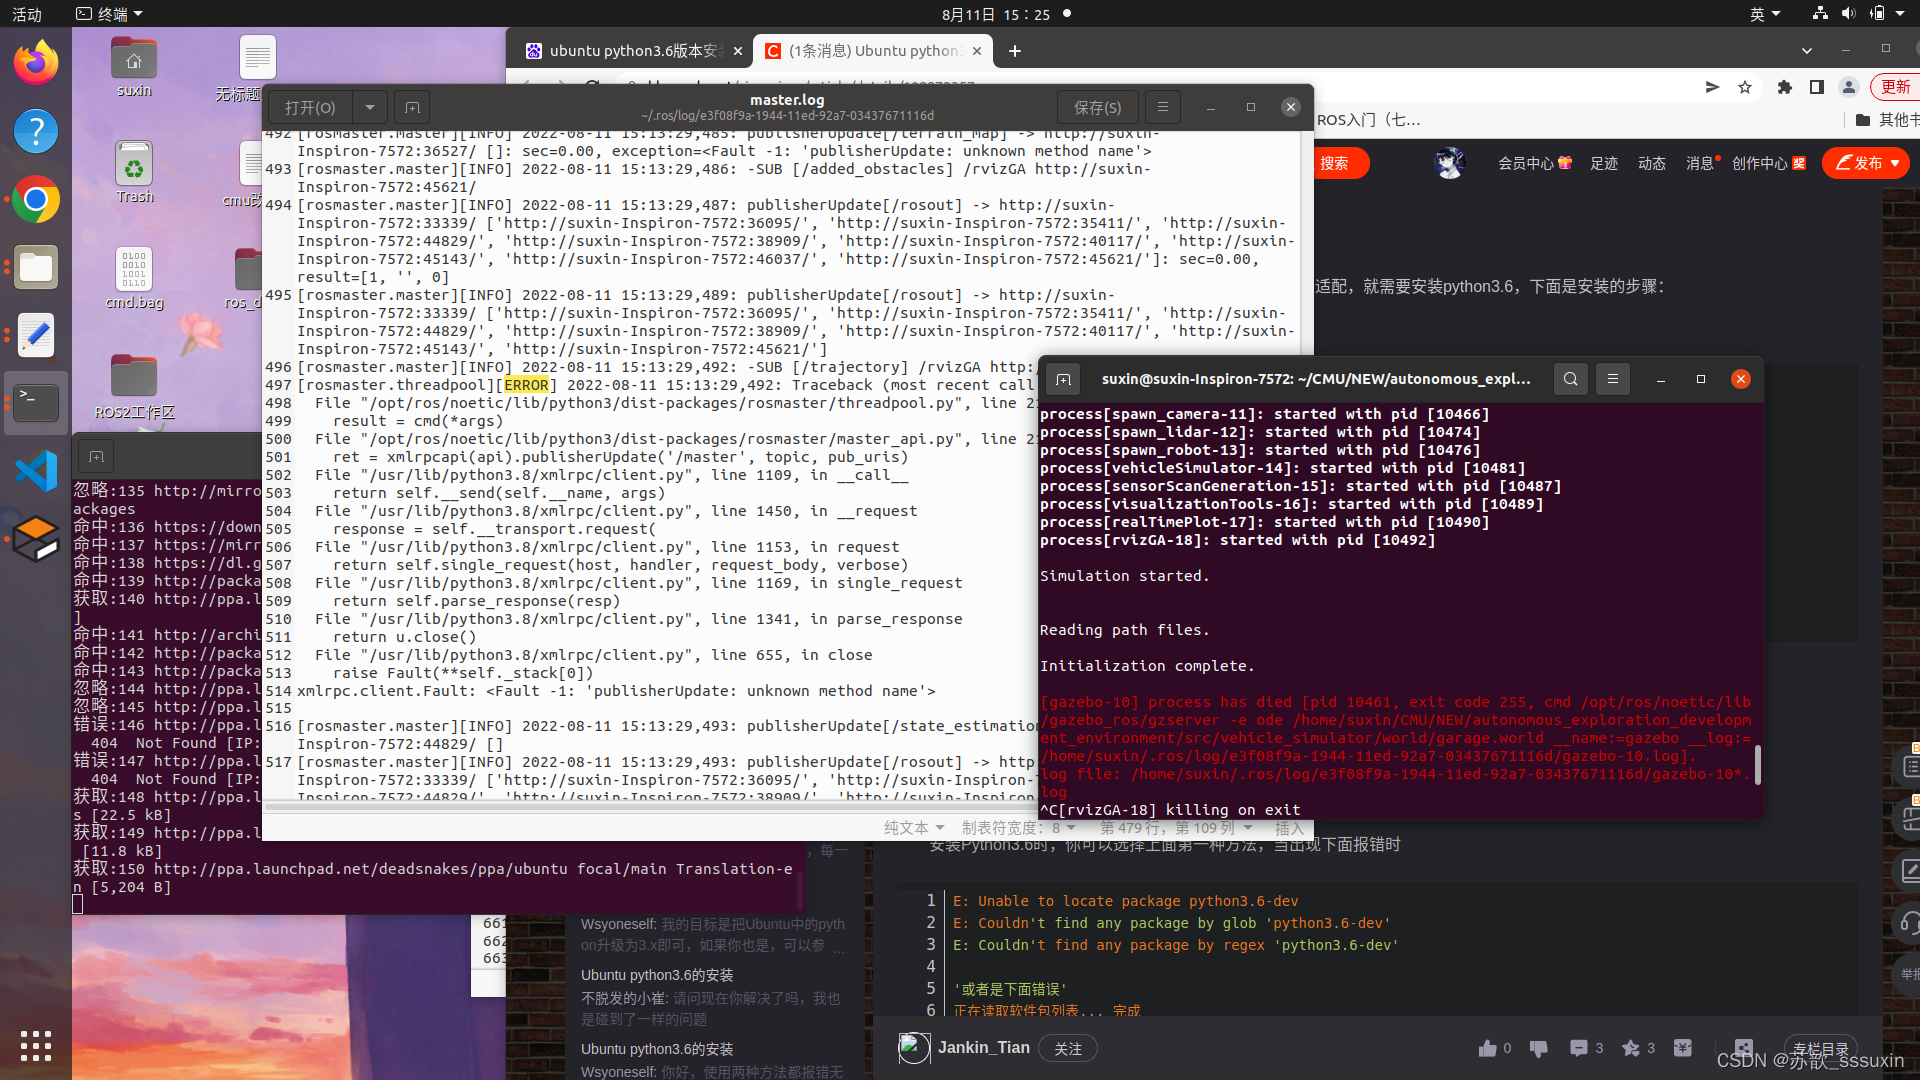
Task: Open the terminal hamburger menu
Action: (1612, 379)
